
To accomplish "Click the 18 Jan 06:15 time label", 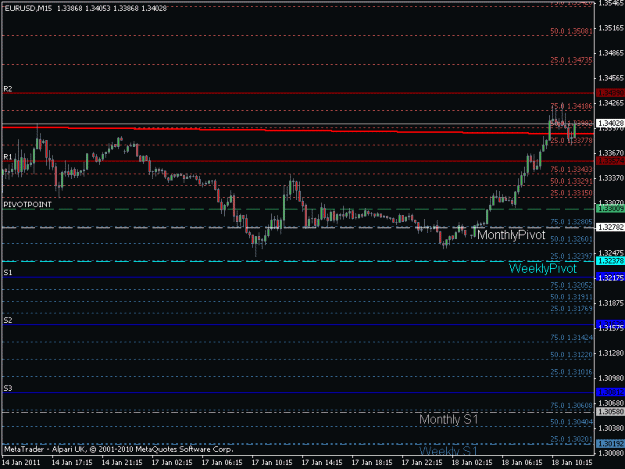I will [522, 463].
